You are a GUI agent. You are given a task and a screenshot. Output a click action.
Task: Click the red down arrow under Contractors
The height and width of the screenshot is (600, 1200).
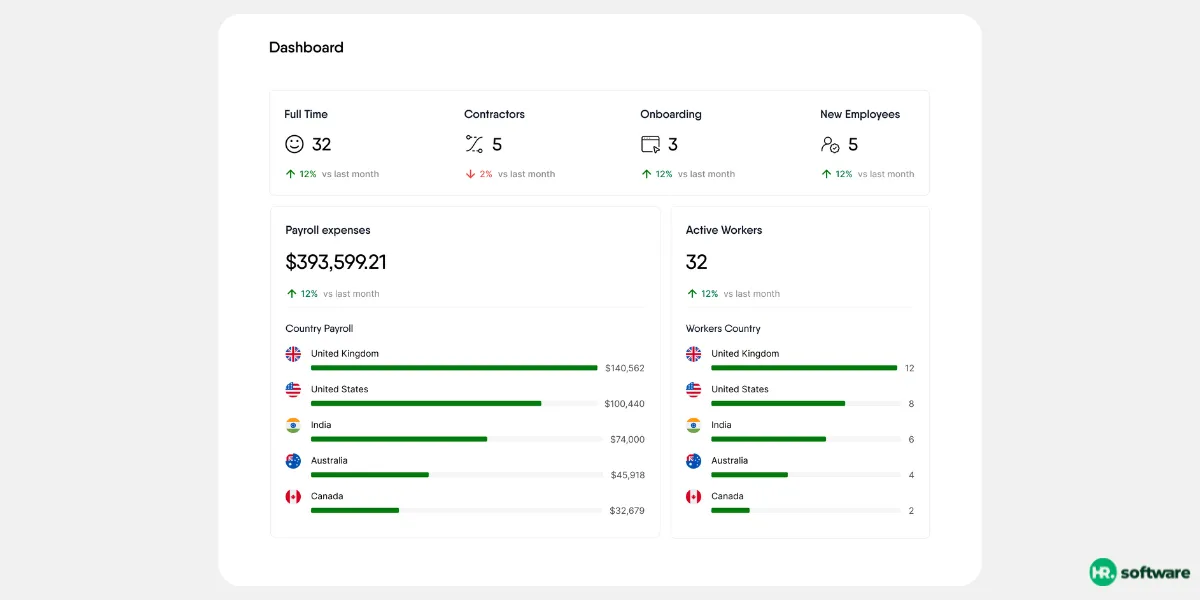point(470,174)
